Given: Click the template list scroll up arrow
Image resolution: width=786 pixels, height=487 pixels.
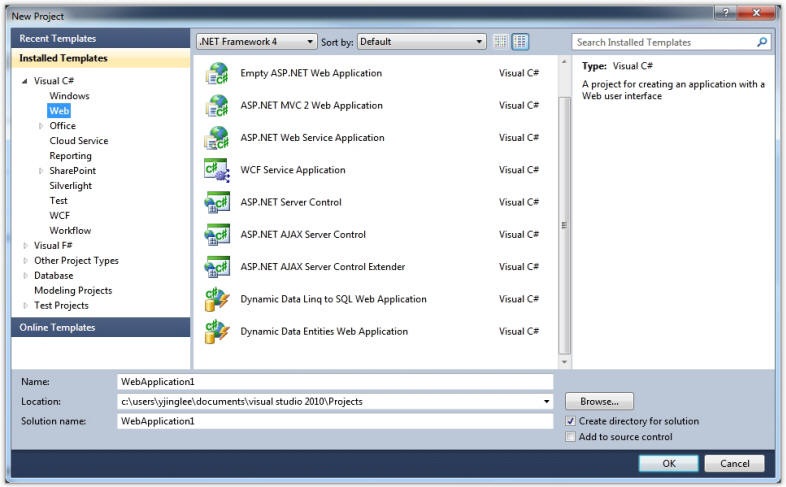Looking at the screenshot, I should pos(564,62).
